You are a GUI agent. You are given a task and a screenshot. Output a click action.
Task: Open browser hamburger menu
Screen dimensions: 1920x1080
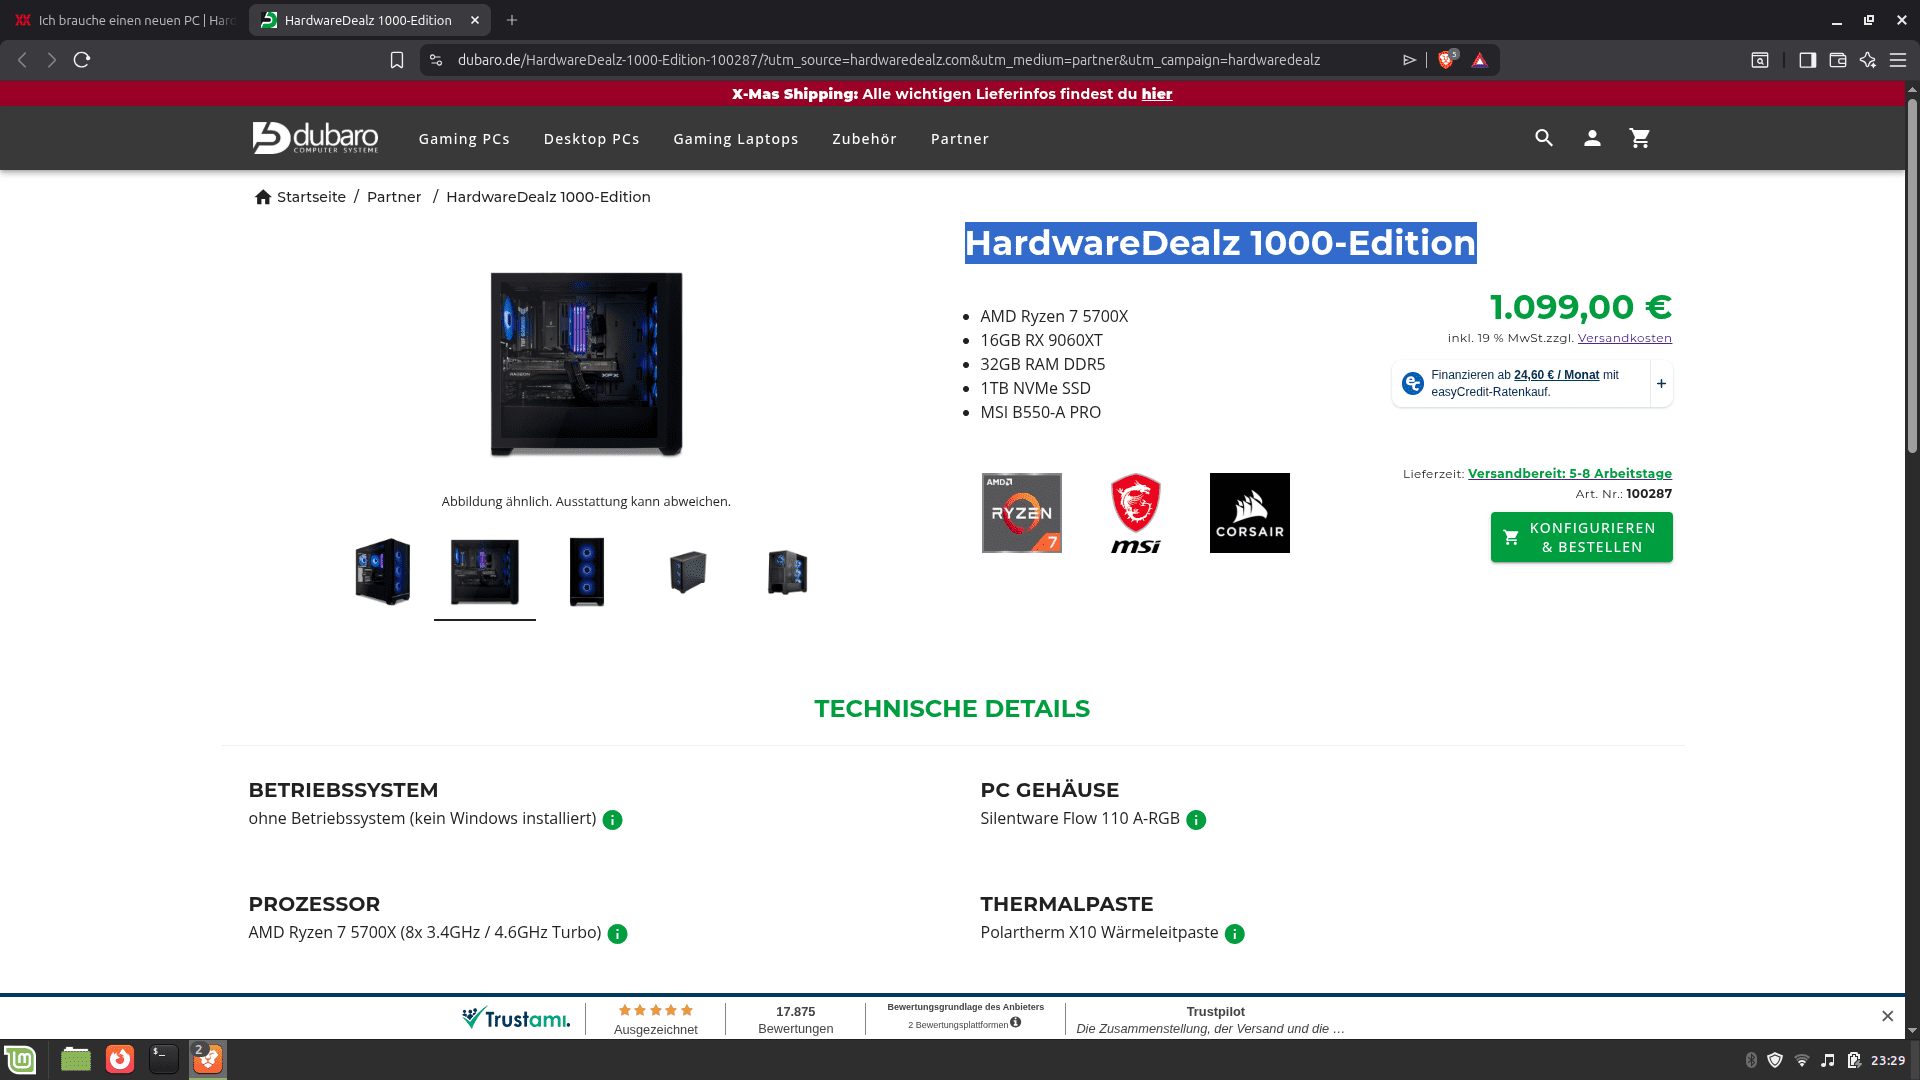click(1898, 60)
